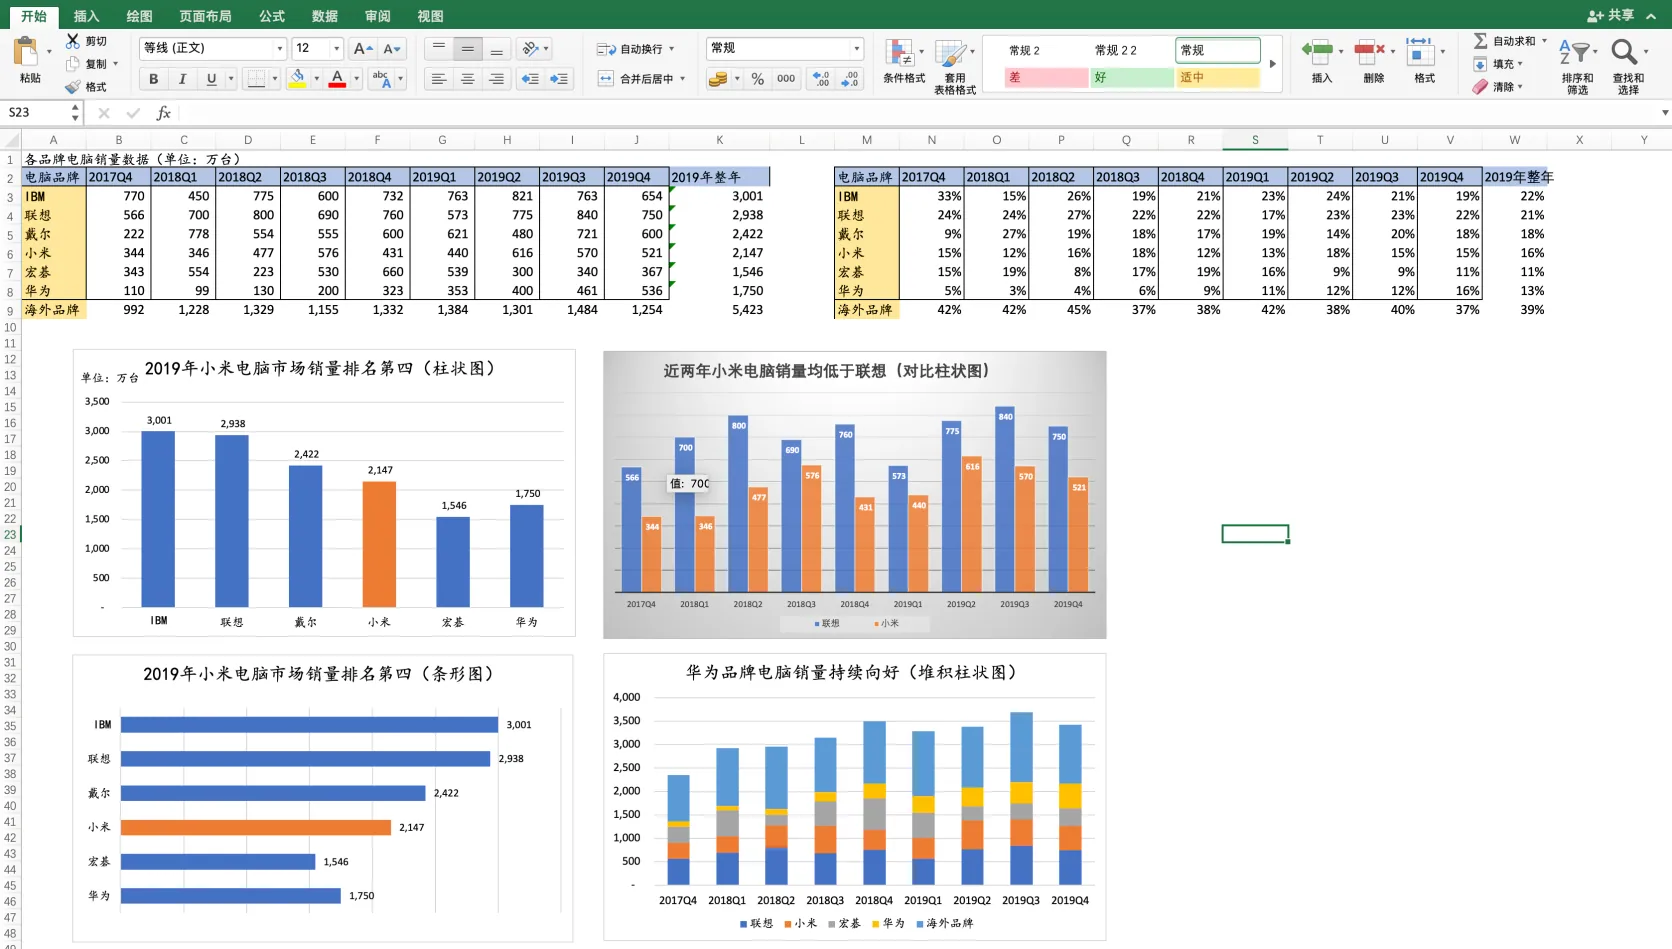This screenshot has width=1672, height=949.
Task: Apply thousands separator (000) format
Action: point(786,78)
